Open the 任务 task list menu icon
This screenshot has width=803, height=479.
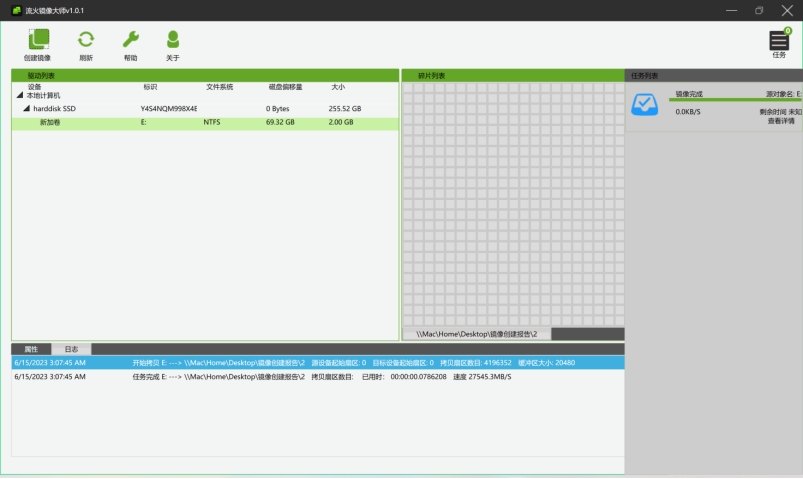(x=779, y=40)
